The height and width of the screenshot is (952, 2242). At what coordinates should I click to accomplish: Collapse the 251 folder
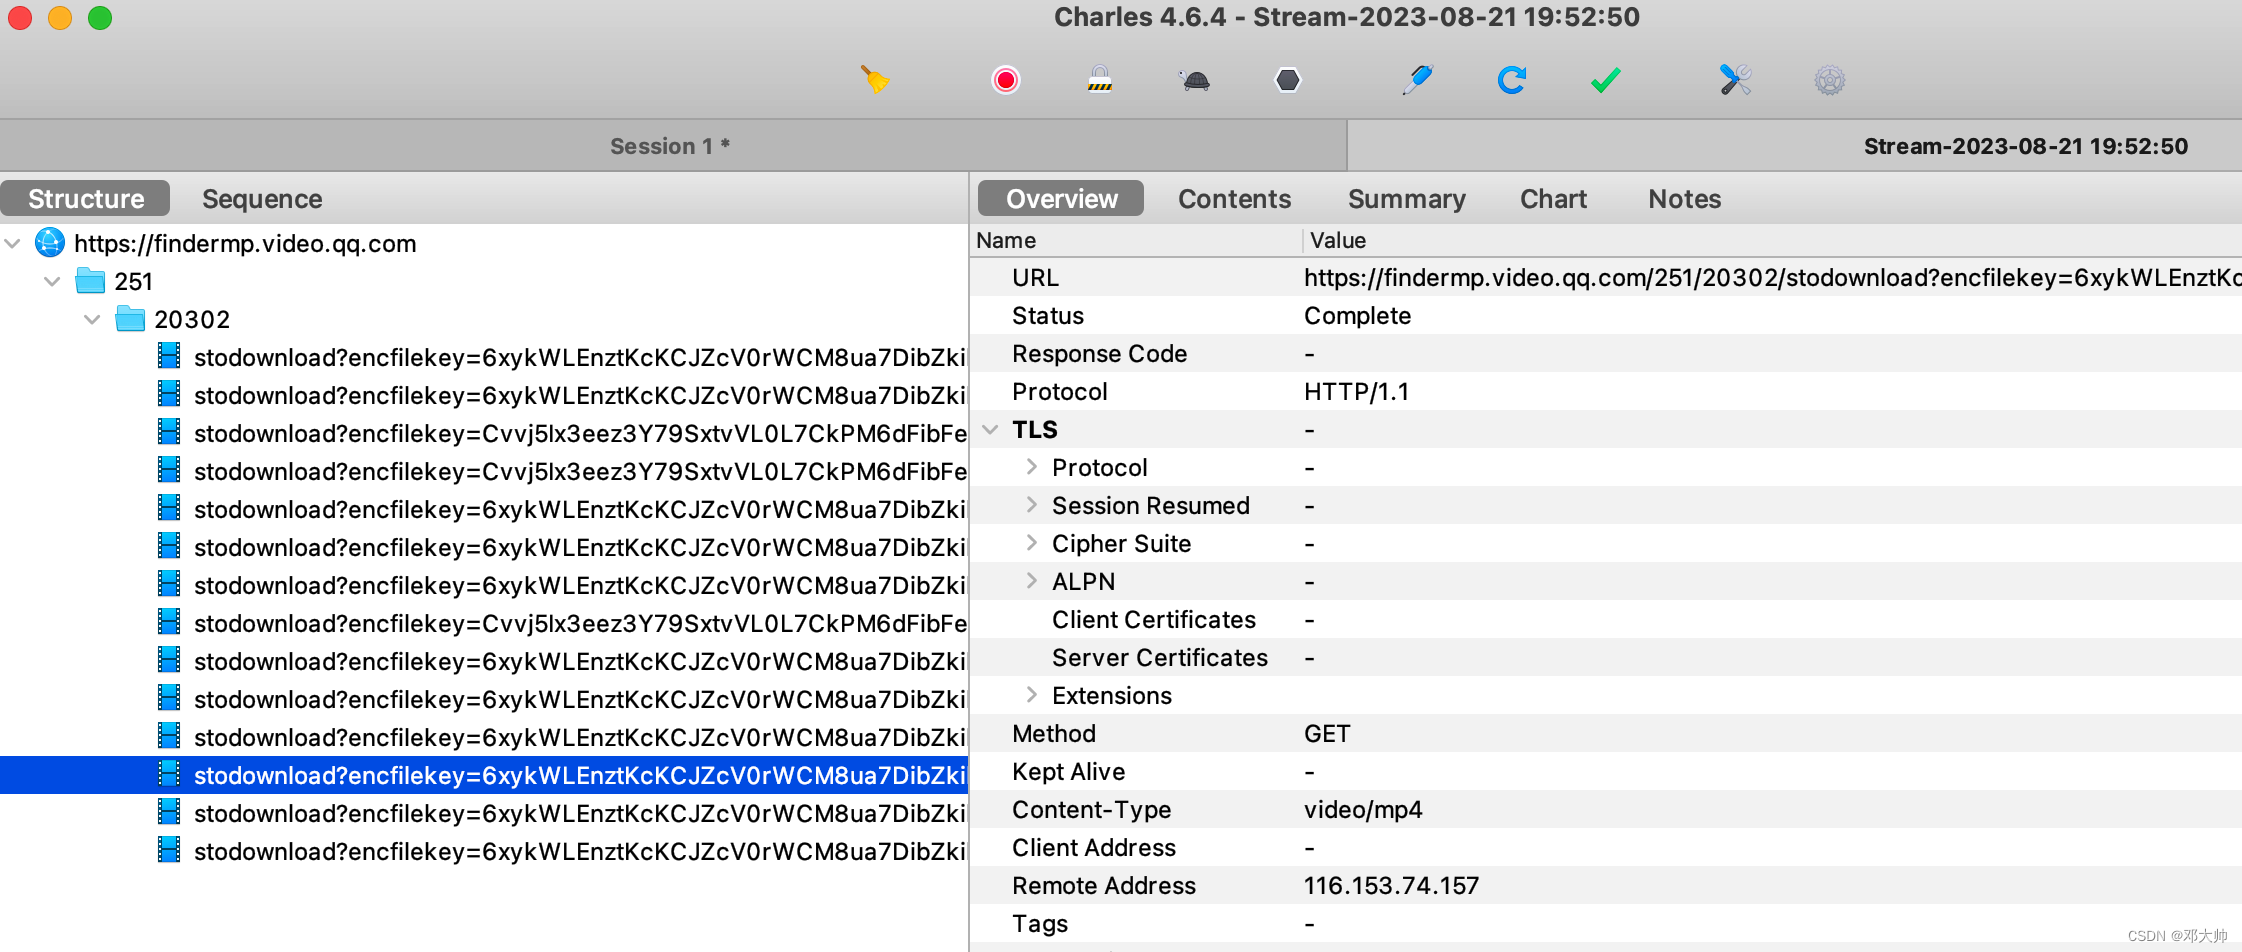coord(52,281)
